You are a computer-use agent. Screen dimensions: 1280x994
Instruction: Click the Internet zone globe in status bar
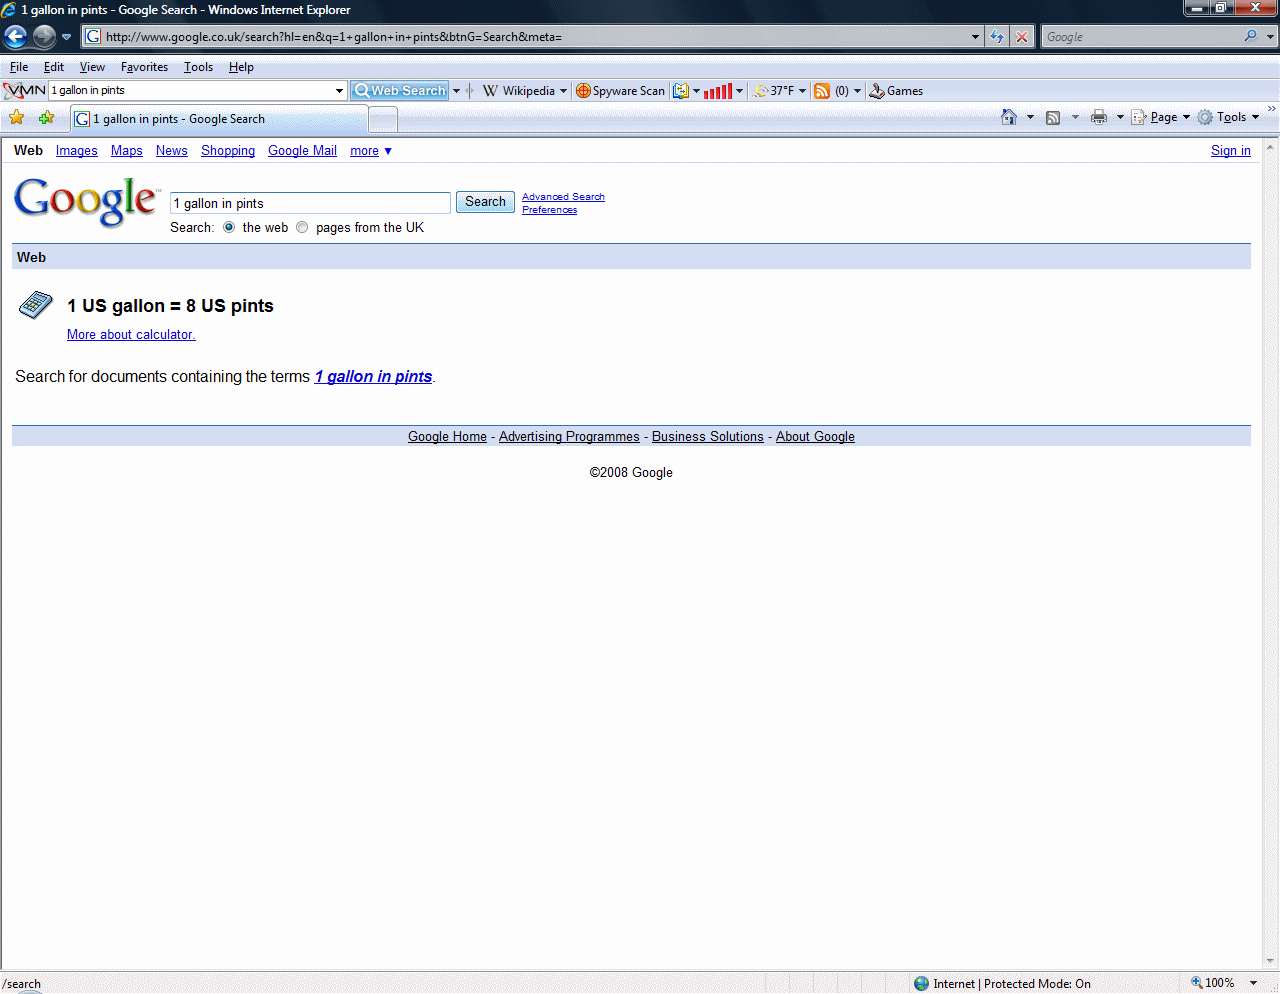[x=921, y=983]
